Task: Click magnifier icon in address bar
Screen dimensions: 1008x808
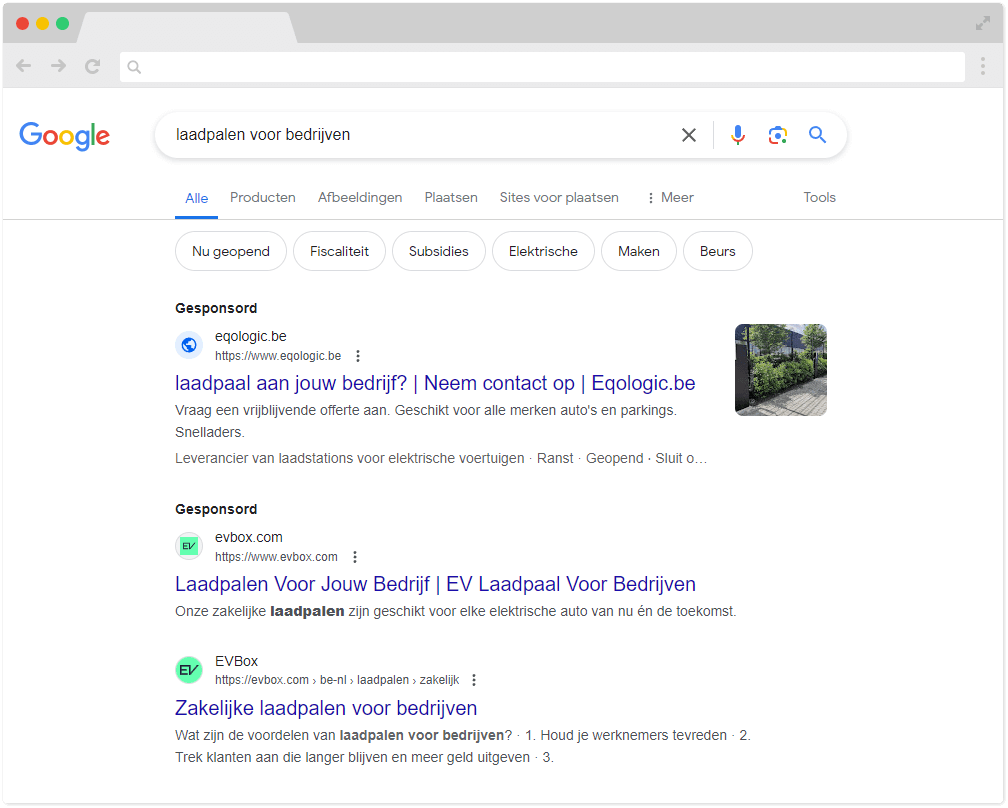Action: tap(134, 67)
